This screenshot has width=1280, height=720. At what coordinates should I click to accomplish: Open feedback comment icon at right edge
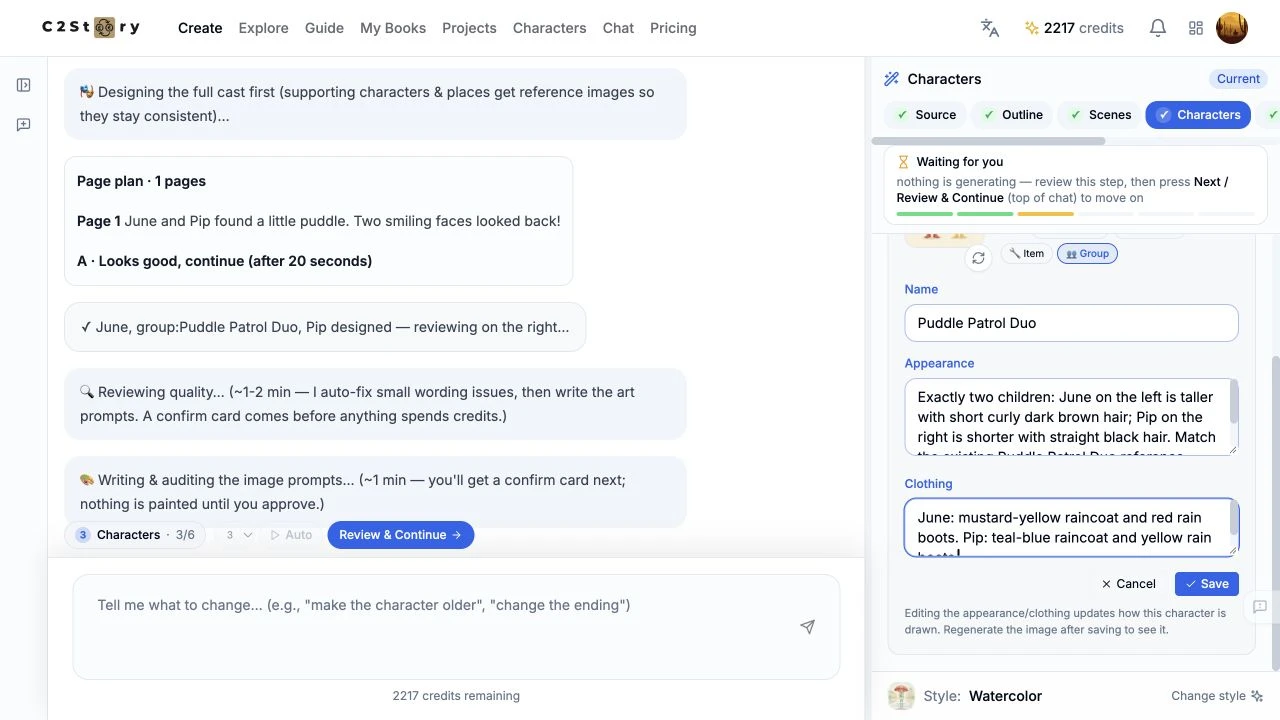pos(1260,607)
